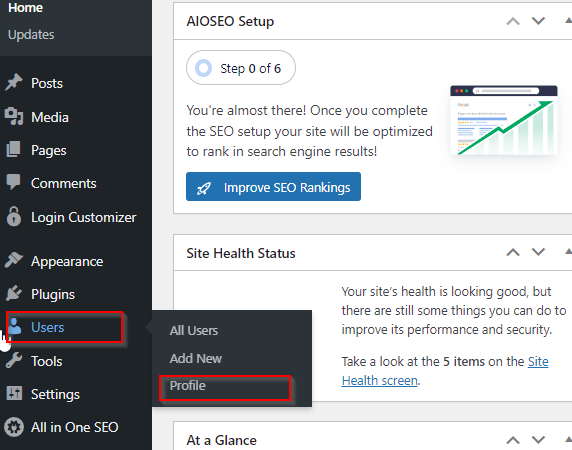Click the Plugins plug icon
This screenshot has width=572, height=450.
pos(14,293)
